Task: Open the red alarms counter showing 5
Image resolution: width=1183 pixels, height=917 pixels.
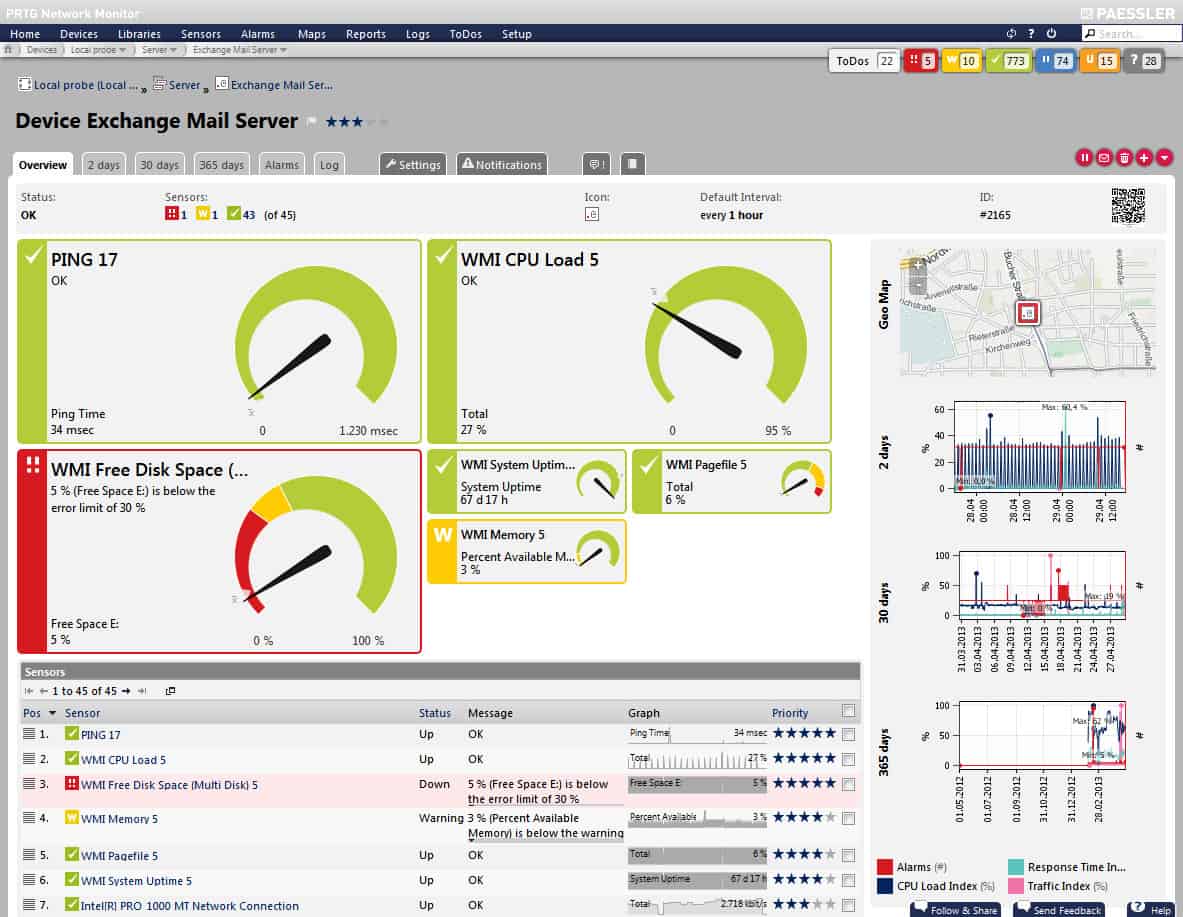Action: 921,61
